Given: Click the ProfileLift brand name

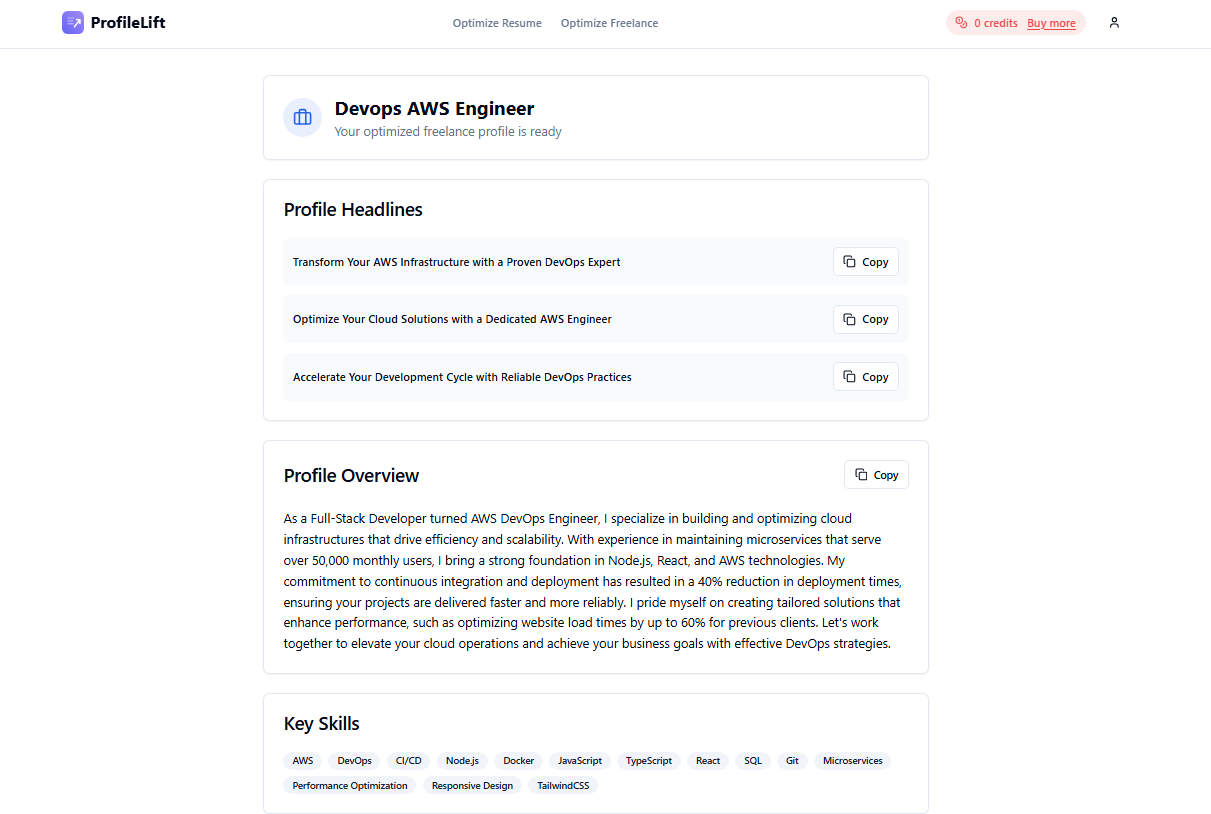Looking at the screenshot, I should tap(128, 23).
